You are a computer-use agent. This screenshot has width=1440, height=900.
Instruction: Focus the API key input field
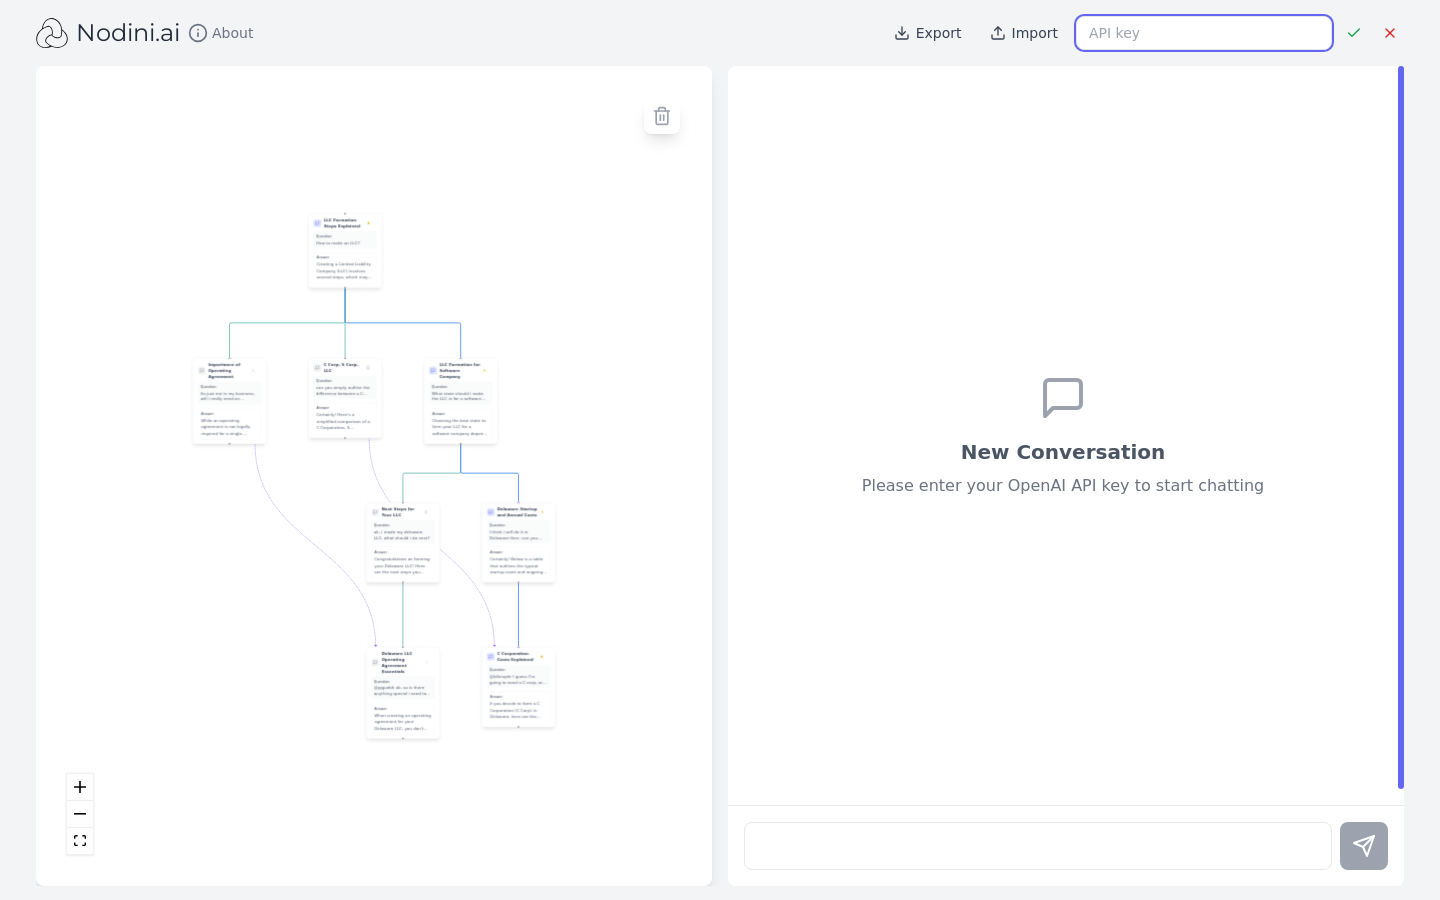1204,33
